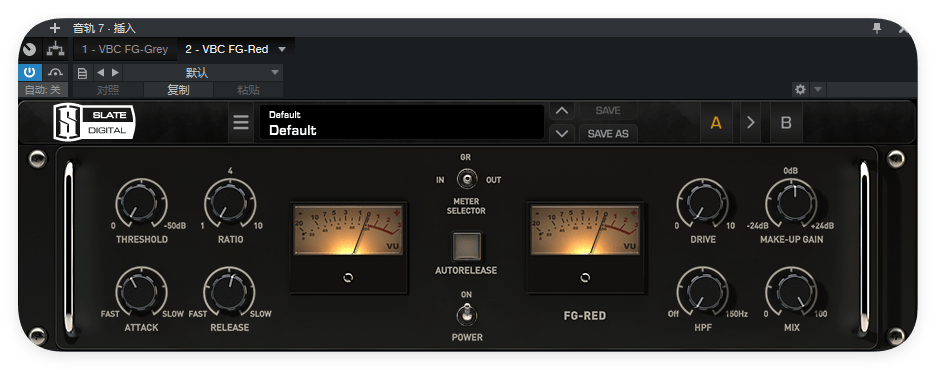The height and width of the screenshot is (370, 936).
Task: Go to previous preset with left arrow
Action: pyautogui.click(x=100, y=73)
